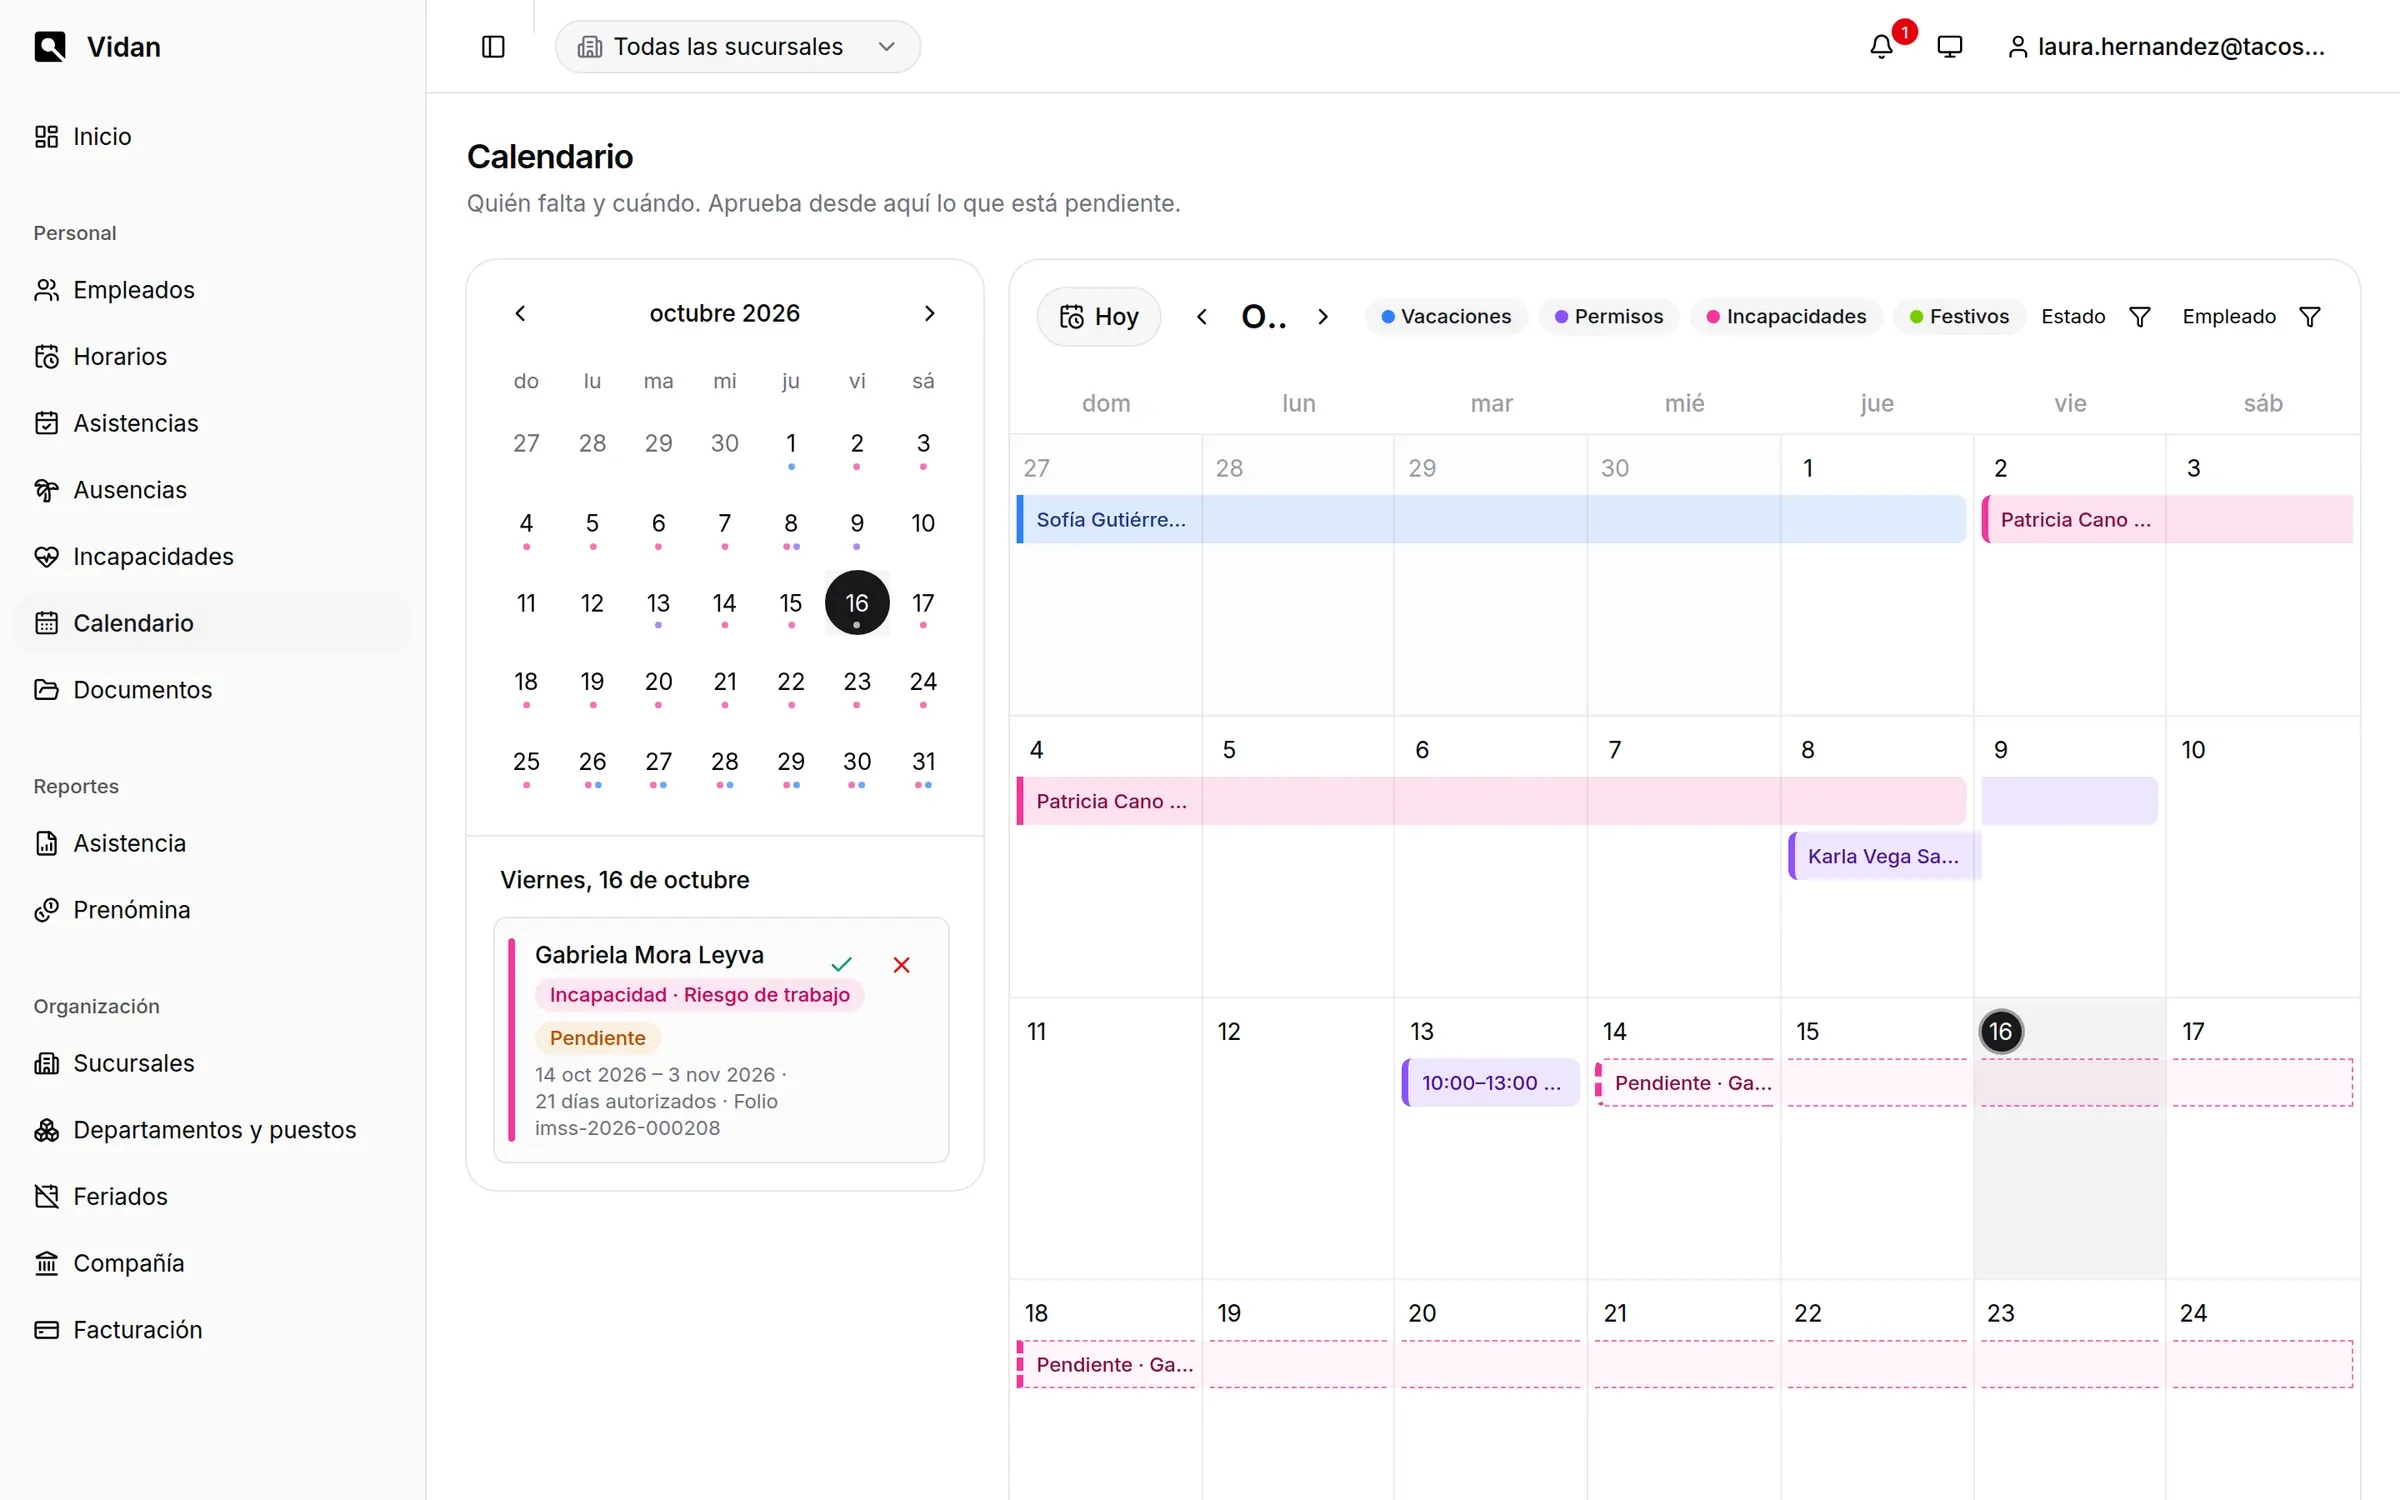Open Compañía settings

click(x=212, y=1263)
